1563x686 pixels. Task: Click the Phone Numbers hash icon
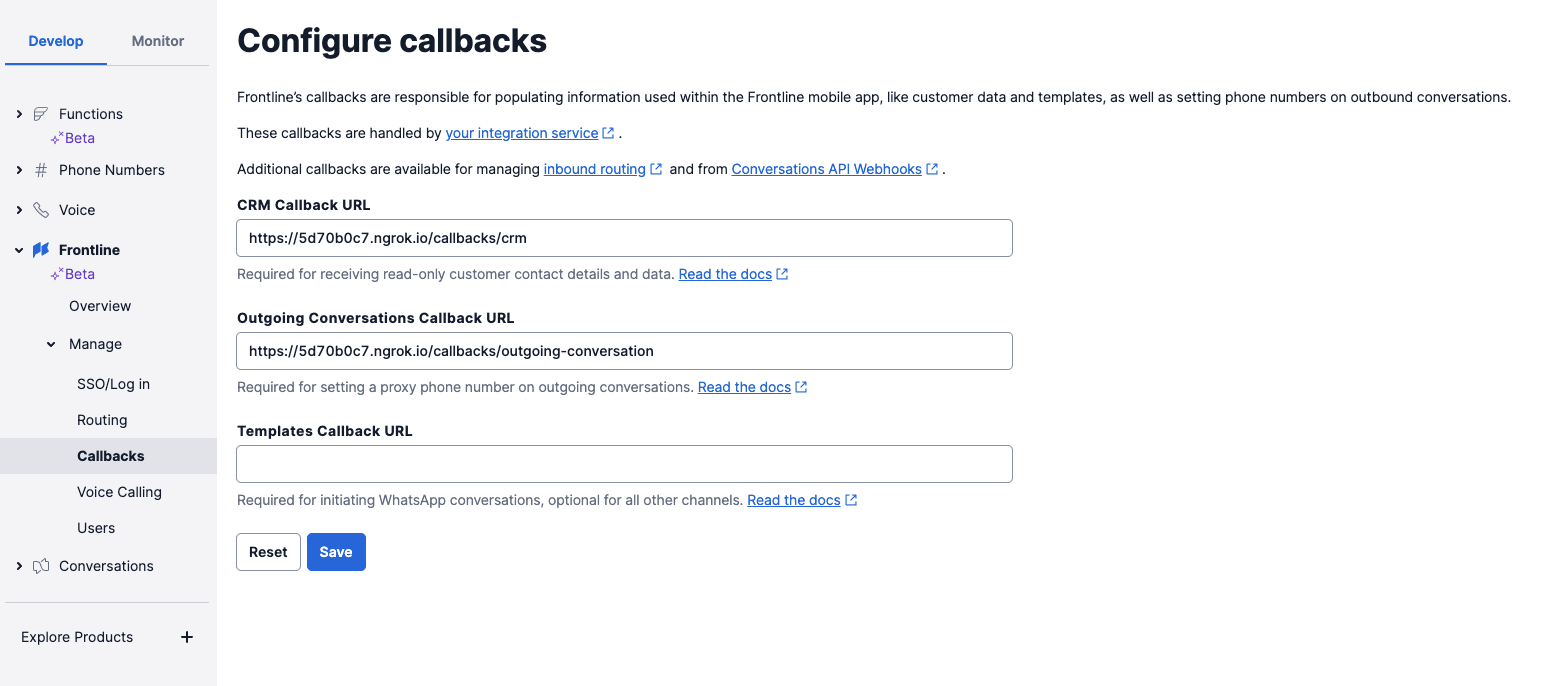click(x=41, y=170)
